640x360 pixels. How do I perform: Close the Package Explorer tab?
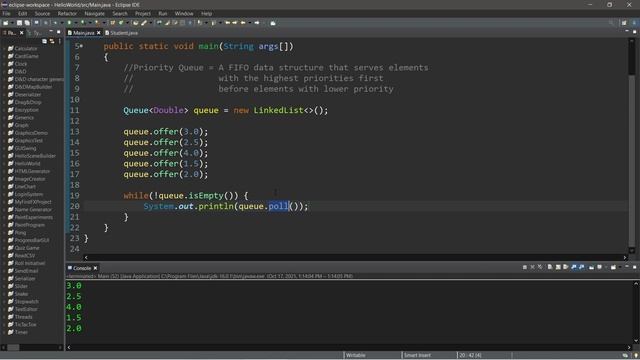22,33
